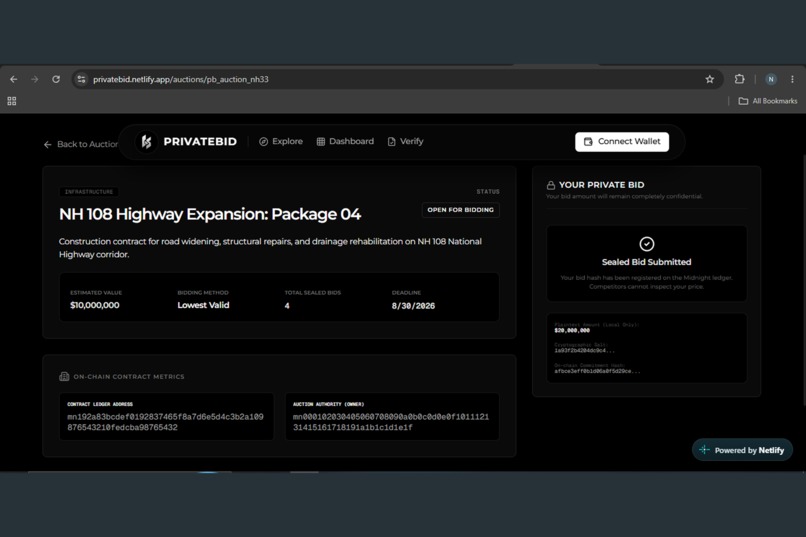Click the Lowest Valid bidding method

coord(203,305)
